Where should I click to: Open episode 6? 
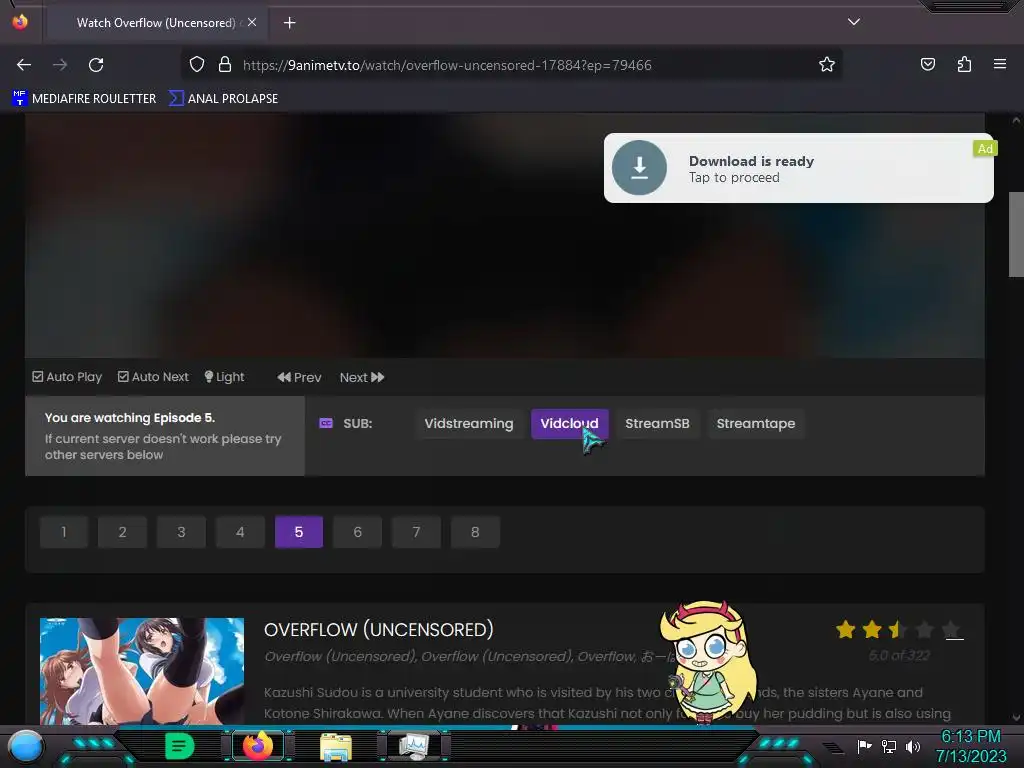point(357,532)
